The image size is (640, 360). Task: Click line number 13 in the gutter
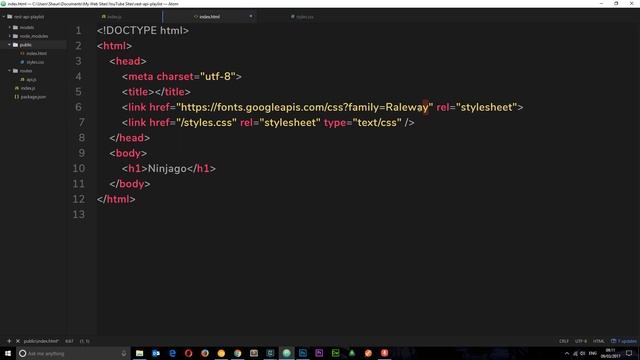(79, 215)
